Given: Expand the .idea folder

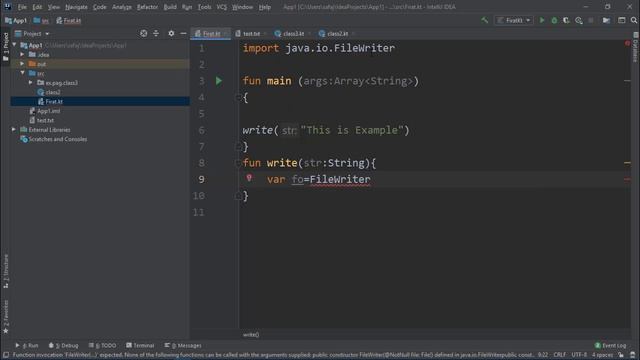Looking at the screenshot, I should pos(22,54).
